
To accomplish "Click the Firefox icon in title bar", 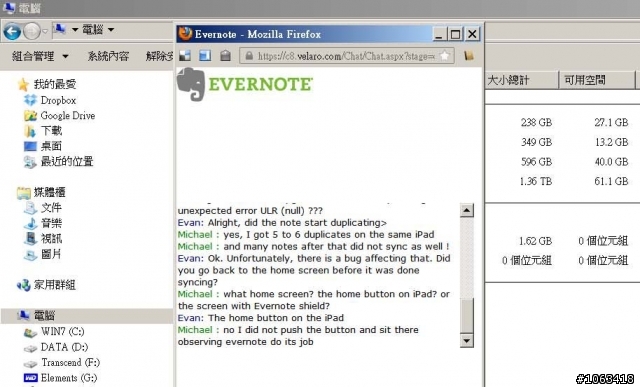I will coord(185,33).
